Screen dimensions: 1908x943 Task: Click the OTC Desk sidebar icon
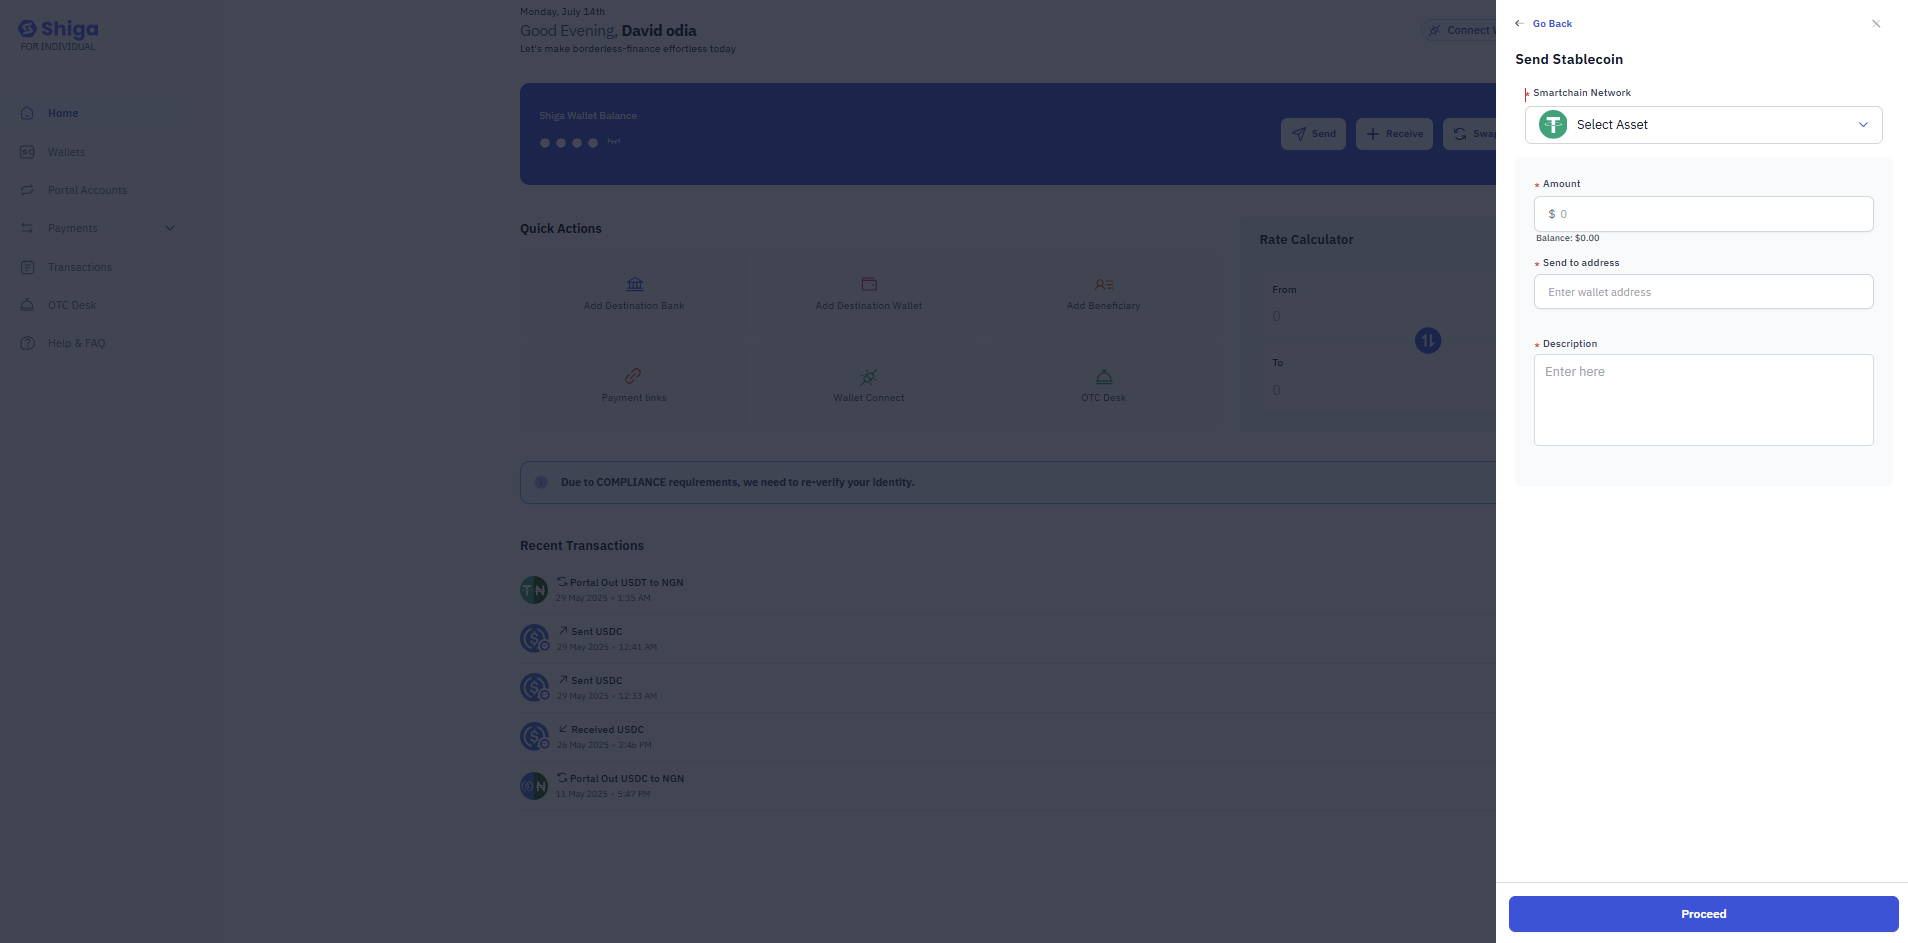[27, 305]
